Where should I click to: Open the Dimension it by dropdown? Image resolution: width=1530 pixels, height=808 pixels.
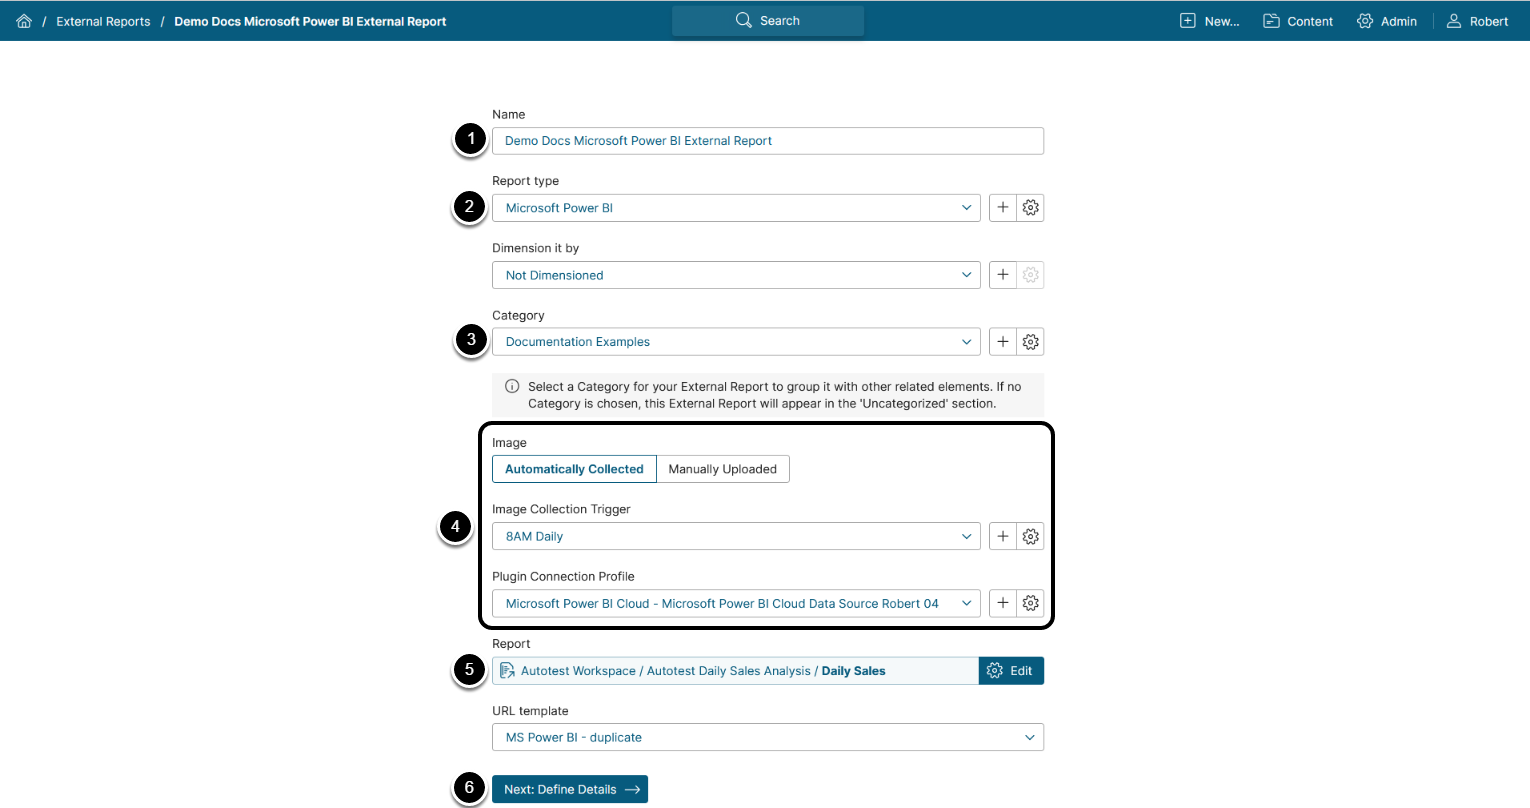point(736,275)
